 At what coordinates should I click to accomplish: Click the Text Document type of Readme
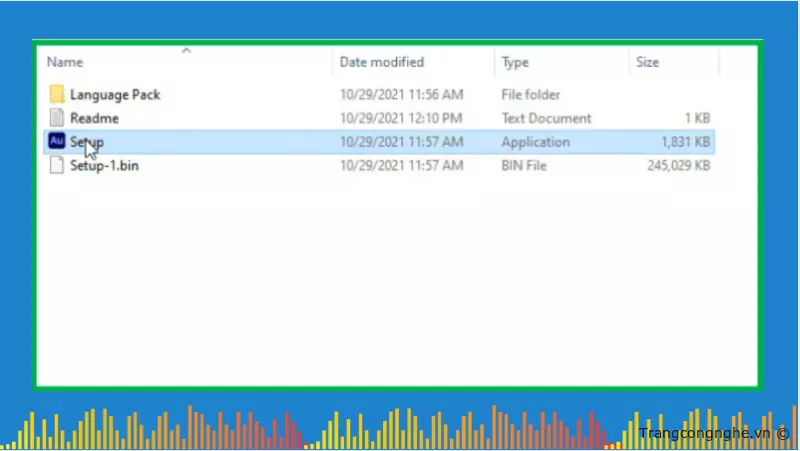coord(546,118)
